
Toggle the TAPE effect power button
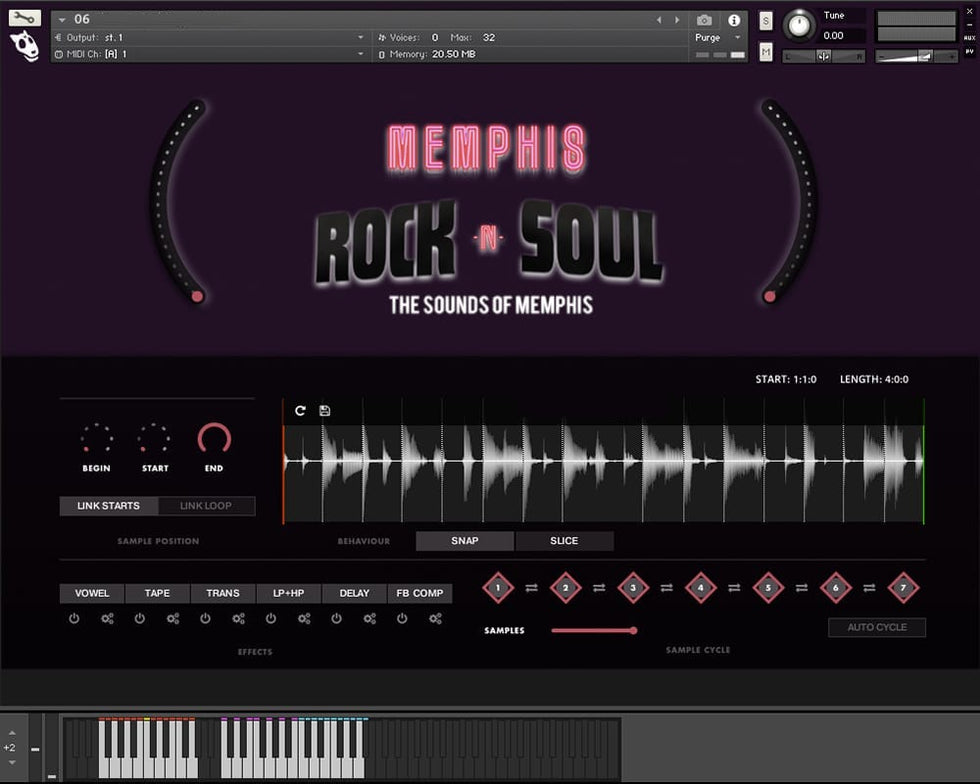coord(140,619)
